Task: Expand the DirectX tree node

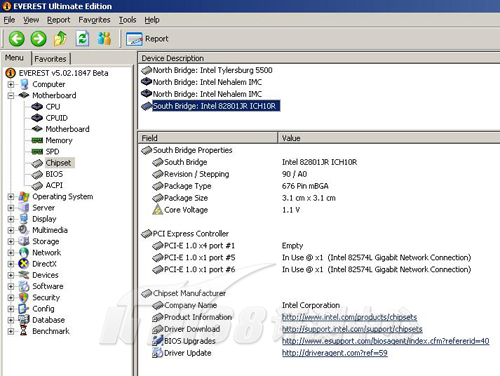Action: [11, 264]
